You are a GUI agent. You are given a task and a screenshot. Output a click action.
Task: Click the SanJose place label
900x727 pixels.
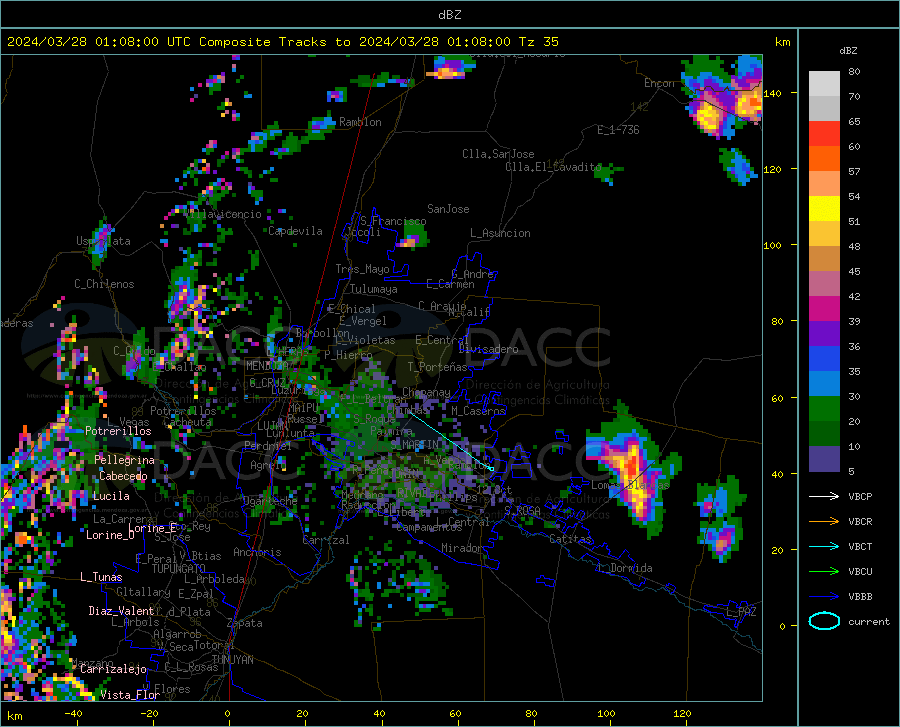click(x=448, y=209)
